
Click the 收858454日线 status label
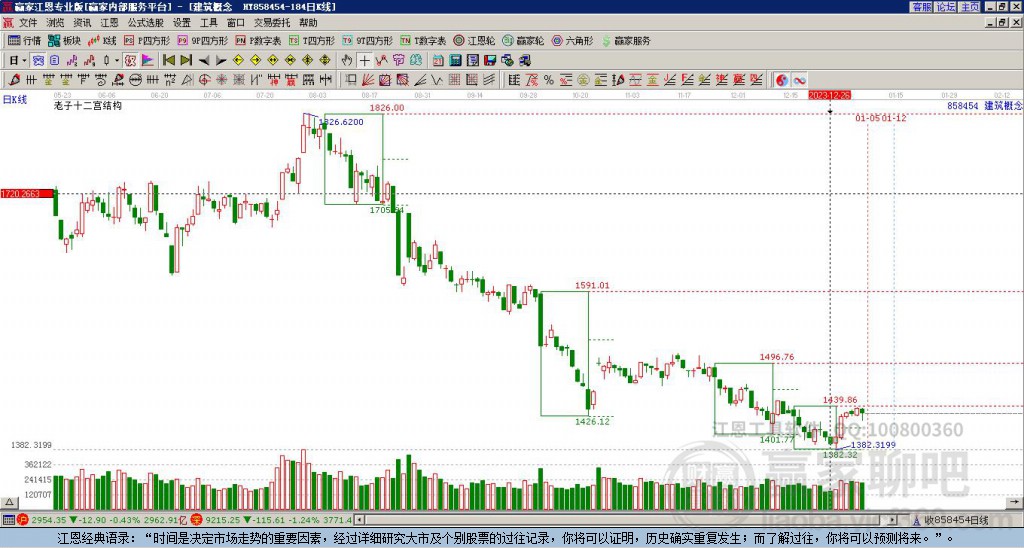click(956, 520)
